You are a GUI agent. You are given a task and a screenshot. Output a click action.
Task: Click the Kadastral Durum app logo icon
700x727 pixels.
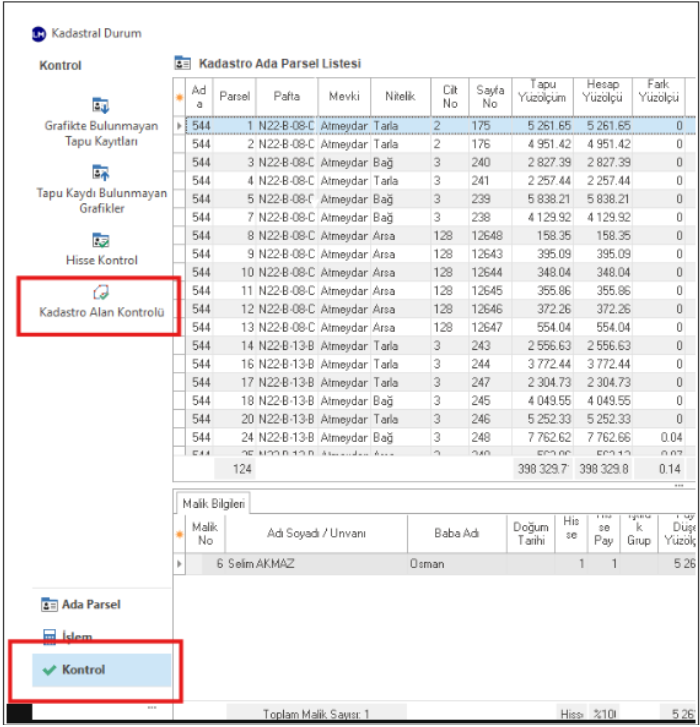coord(39,34)
